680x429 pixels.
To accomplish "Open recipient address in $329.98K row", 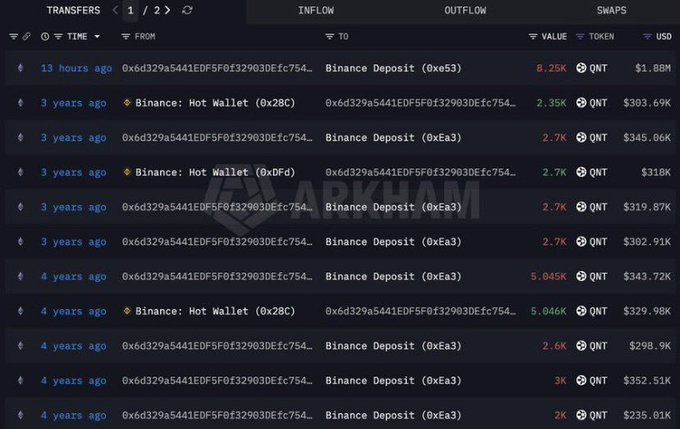I will tap(421, 311).
